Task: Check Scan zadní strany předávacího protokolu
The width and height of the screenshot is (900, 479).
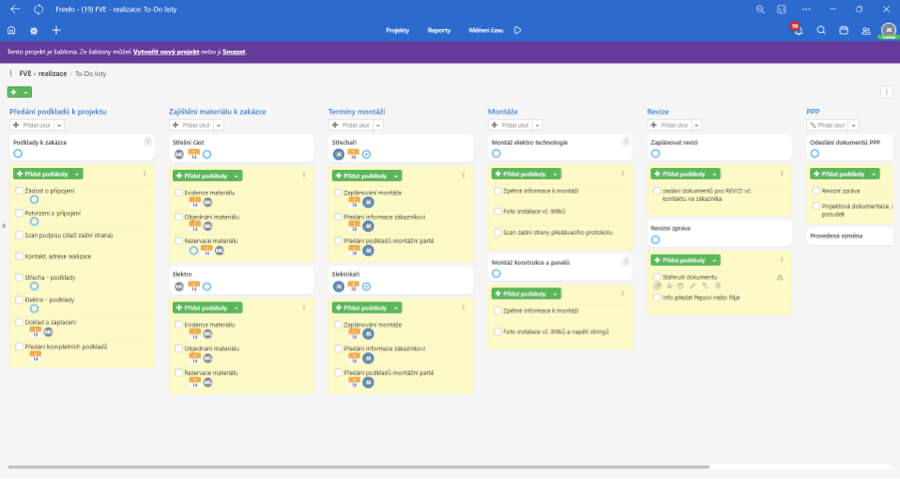Action: point(498,232)
